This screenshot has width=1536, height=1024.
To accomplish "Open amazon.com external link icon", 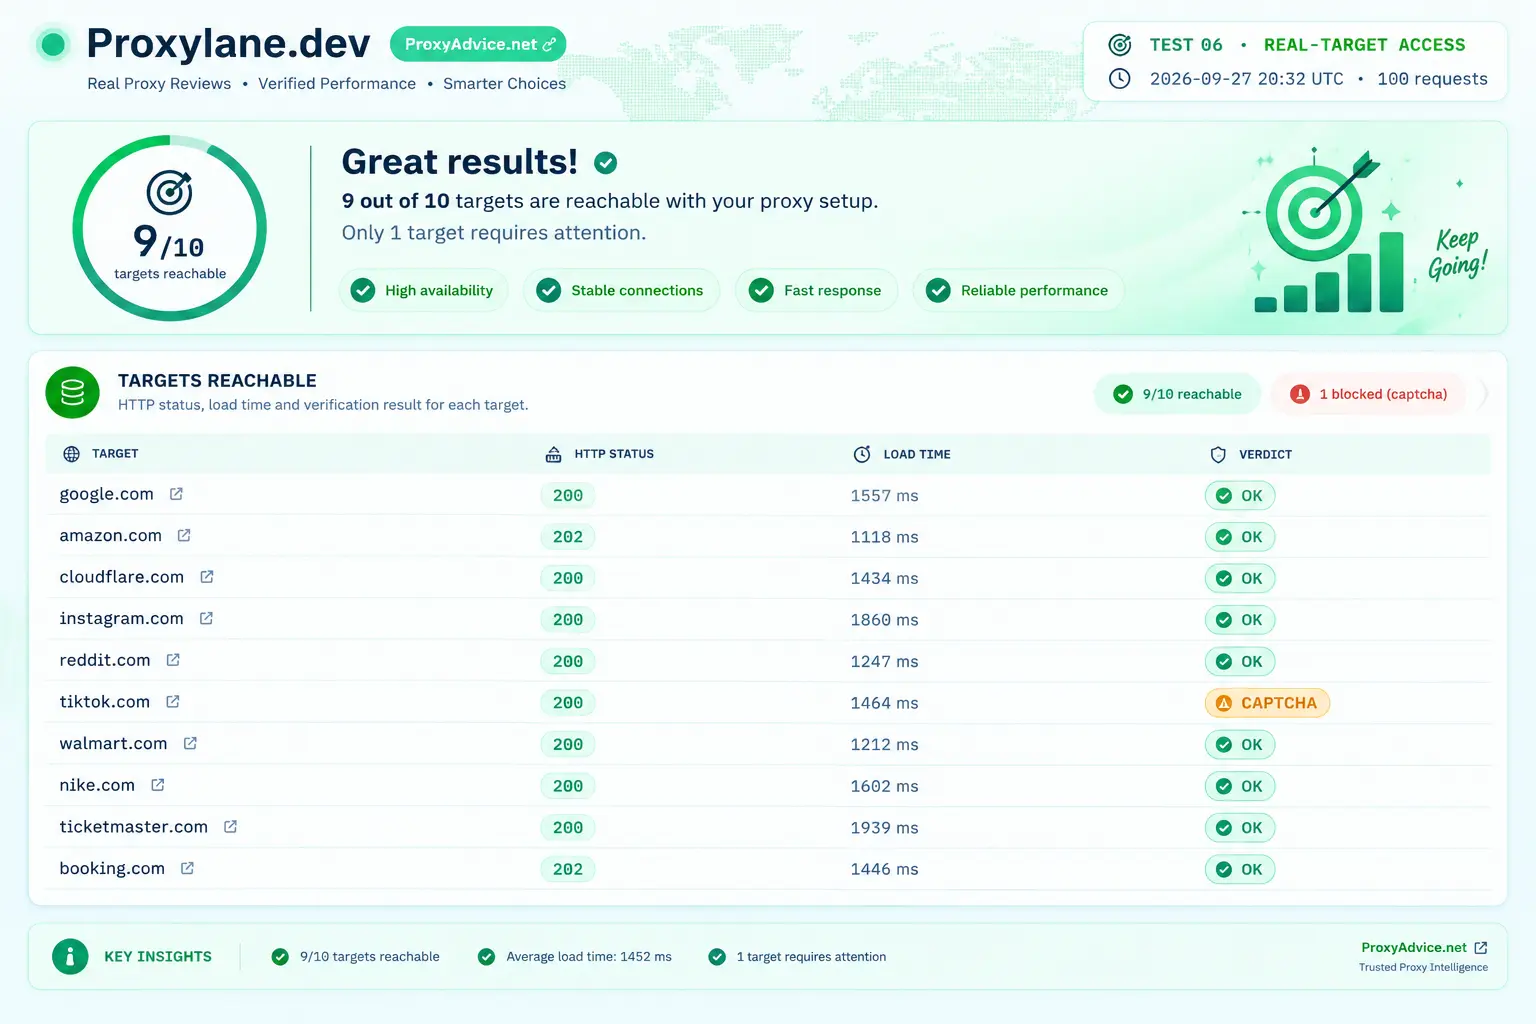I will (x=184, y=535).
